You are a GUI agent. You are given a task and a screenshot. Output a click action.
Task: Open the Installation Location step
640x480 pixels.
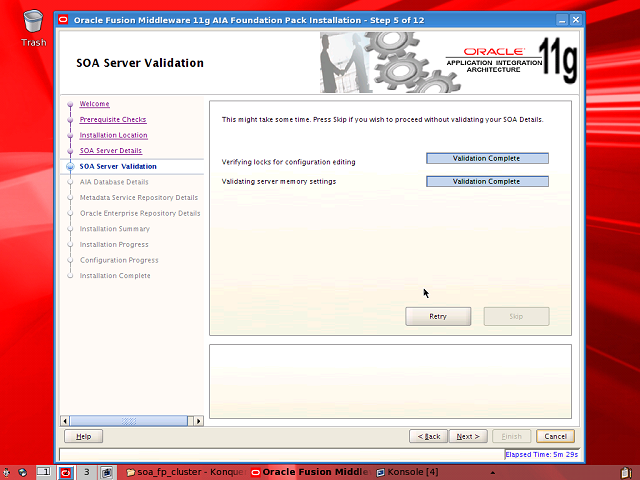click(113, 135)
